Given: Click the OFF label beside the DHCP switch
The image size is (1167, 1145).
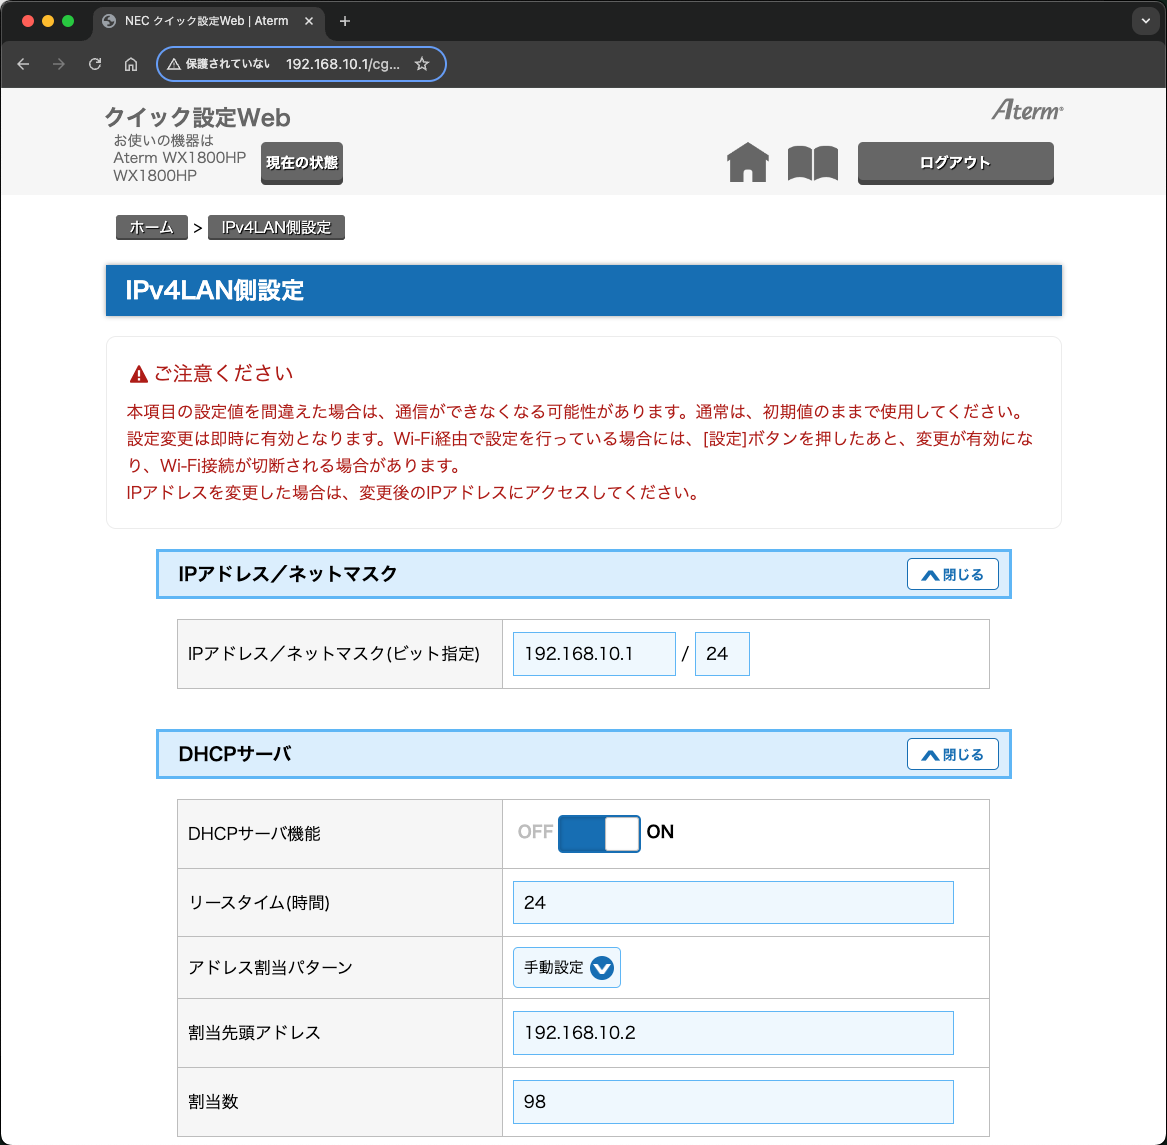Looking at the screenshot, I should [x=535, y=832].
